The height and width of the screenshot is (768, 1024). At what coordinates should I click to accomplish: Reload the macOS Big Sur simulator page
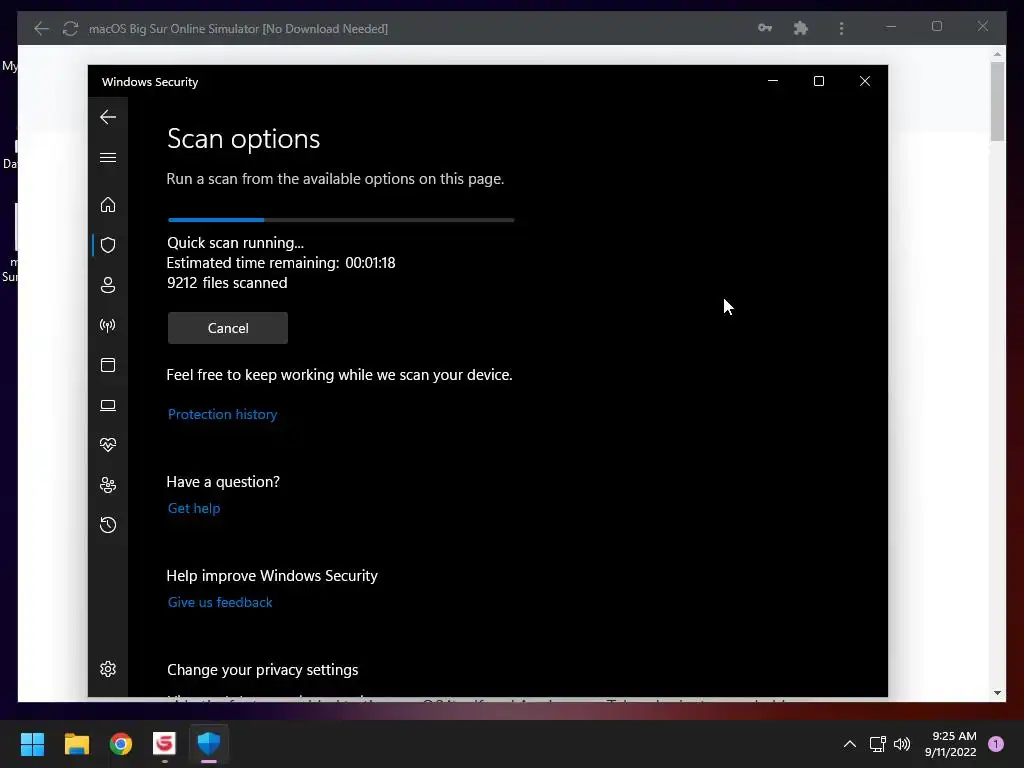[x=71, y=28]
